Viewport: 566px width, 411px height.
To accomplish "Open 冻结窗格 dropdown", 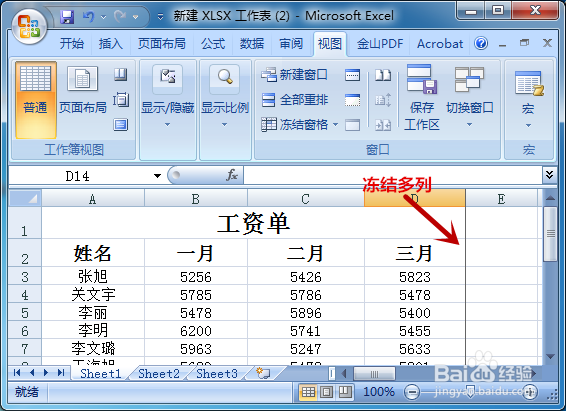I will [x=300, y=124].
